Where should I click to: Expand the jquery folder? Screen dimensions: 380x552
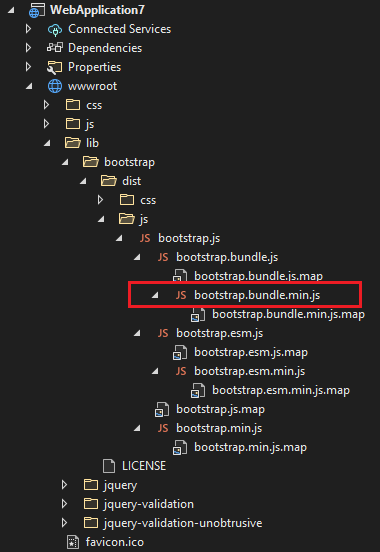(64, 485)
